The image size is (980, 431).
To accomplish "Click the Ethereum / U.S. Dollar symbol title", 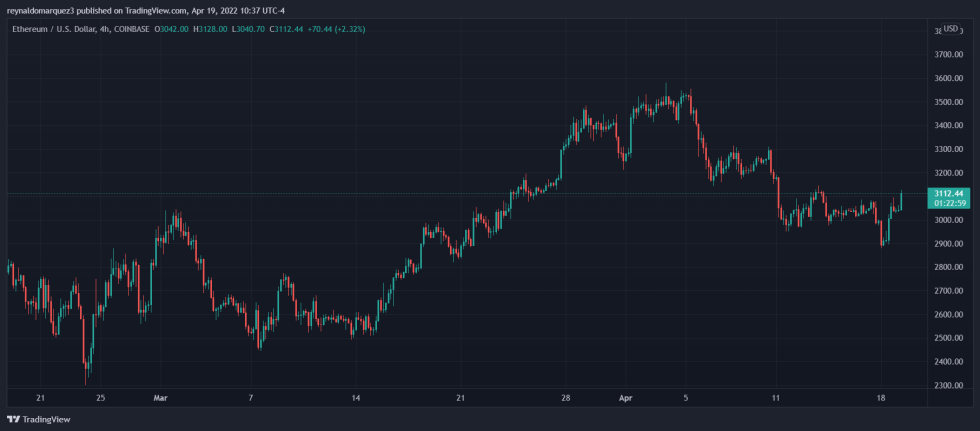I will [x=53, y=29].
